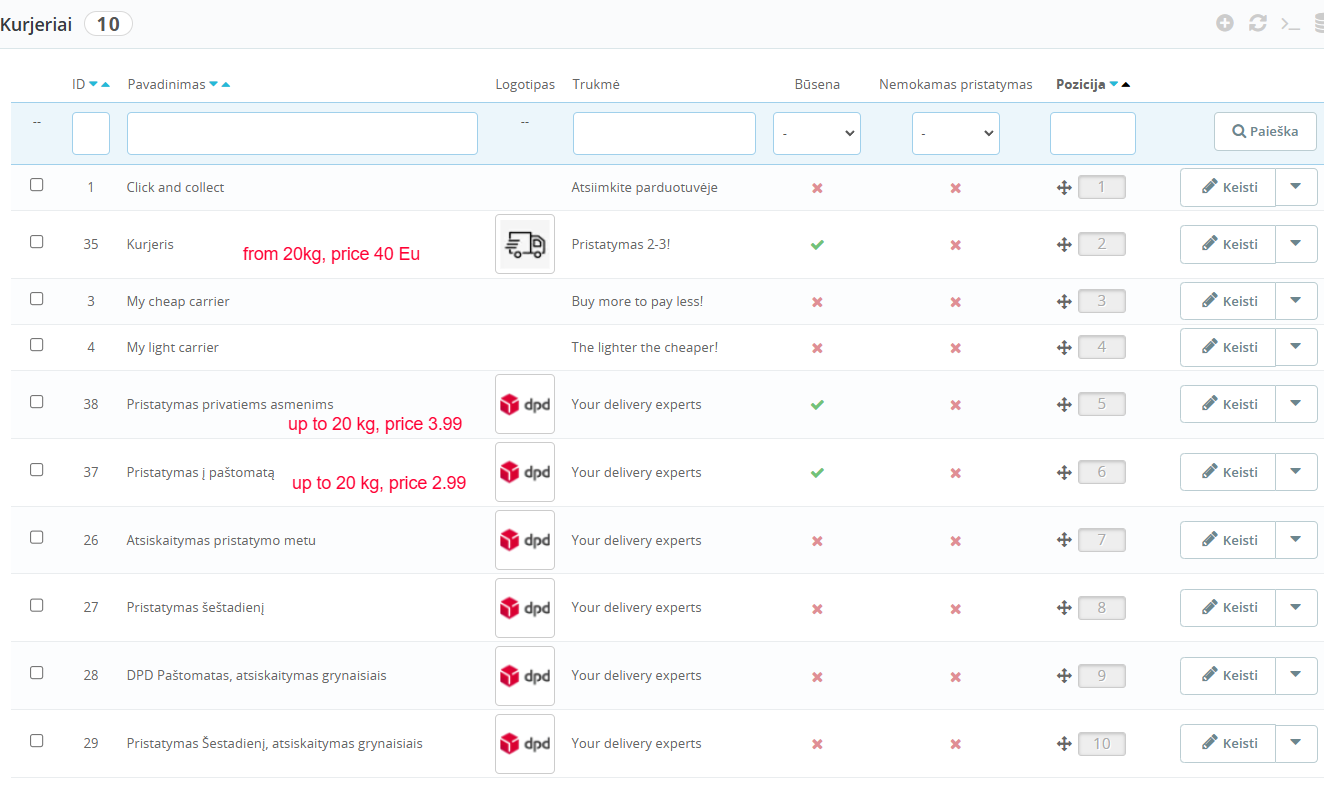Select checkbox for Kurjeris row
1324x798 pixels.
[x=37, y=242]
